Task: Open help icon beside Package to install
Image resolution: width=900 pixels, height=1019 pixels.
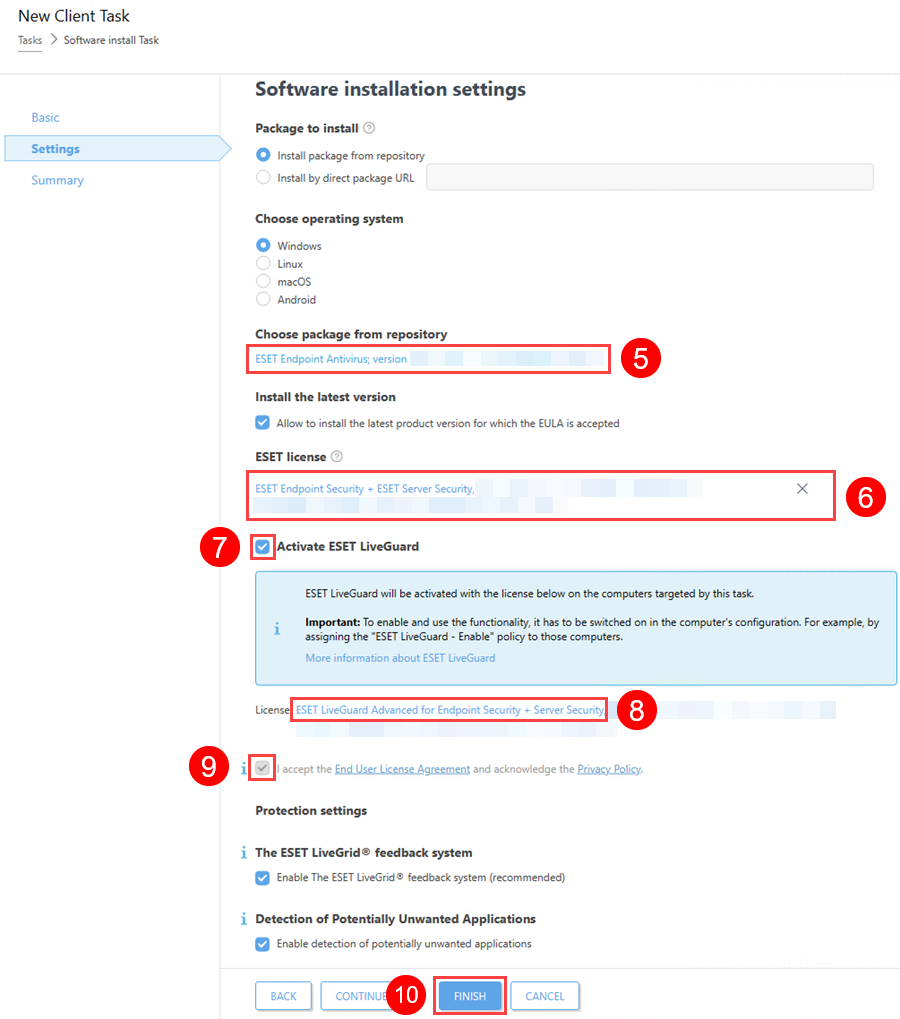Action: [x=369, y=128]
